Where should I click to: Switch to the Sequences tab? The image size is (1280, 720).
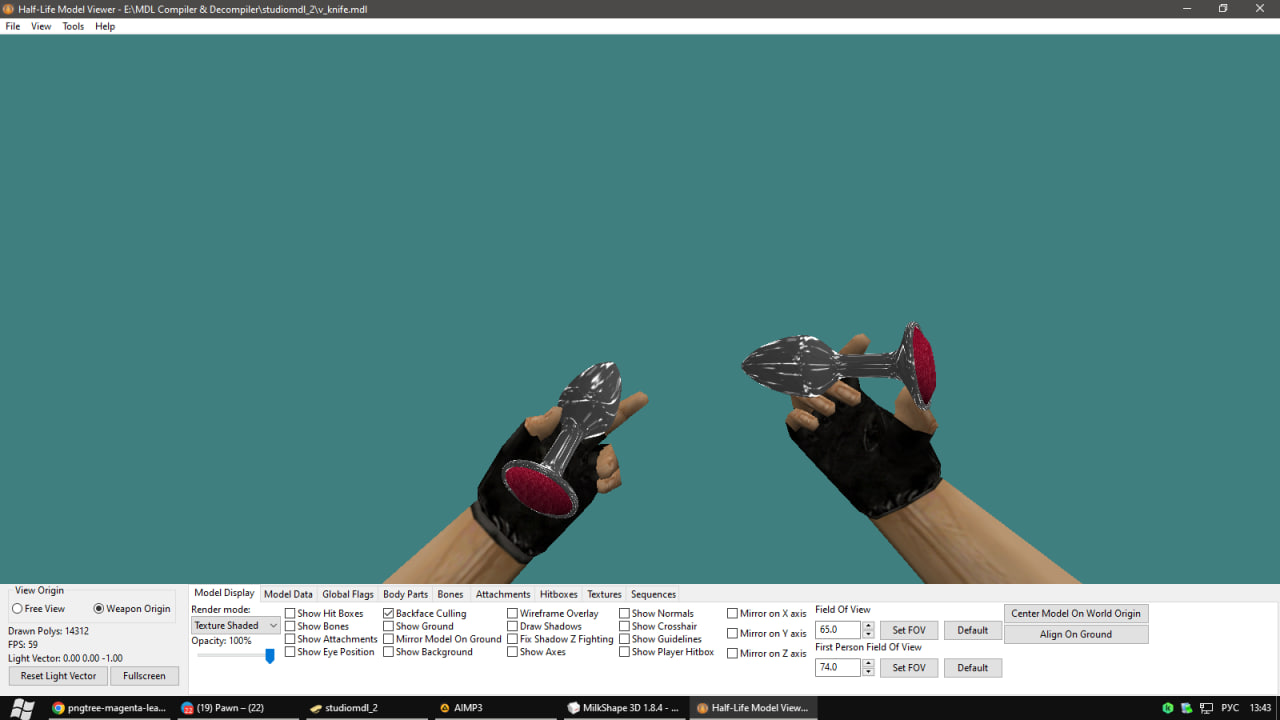653,594
